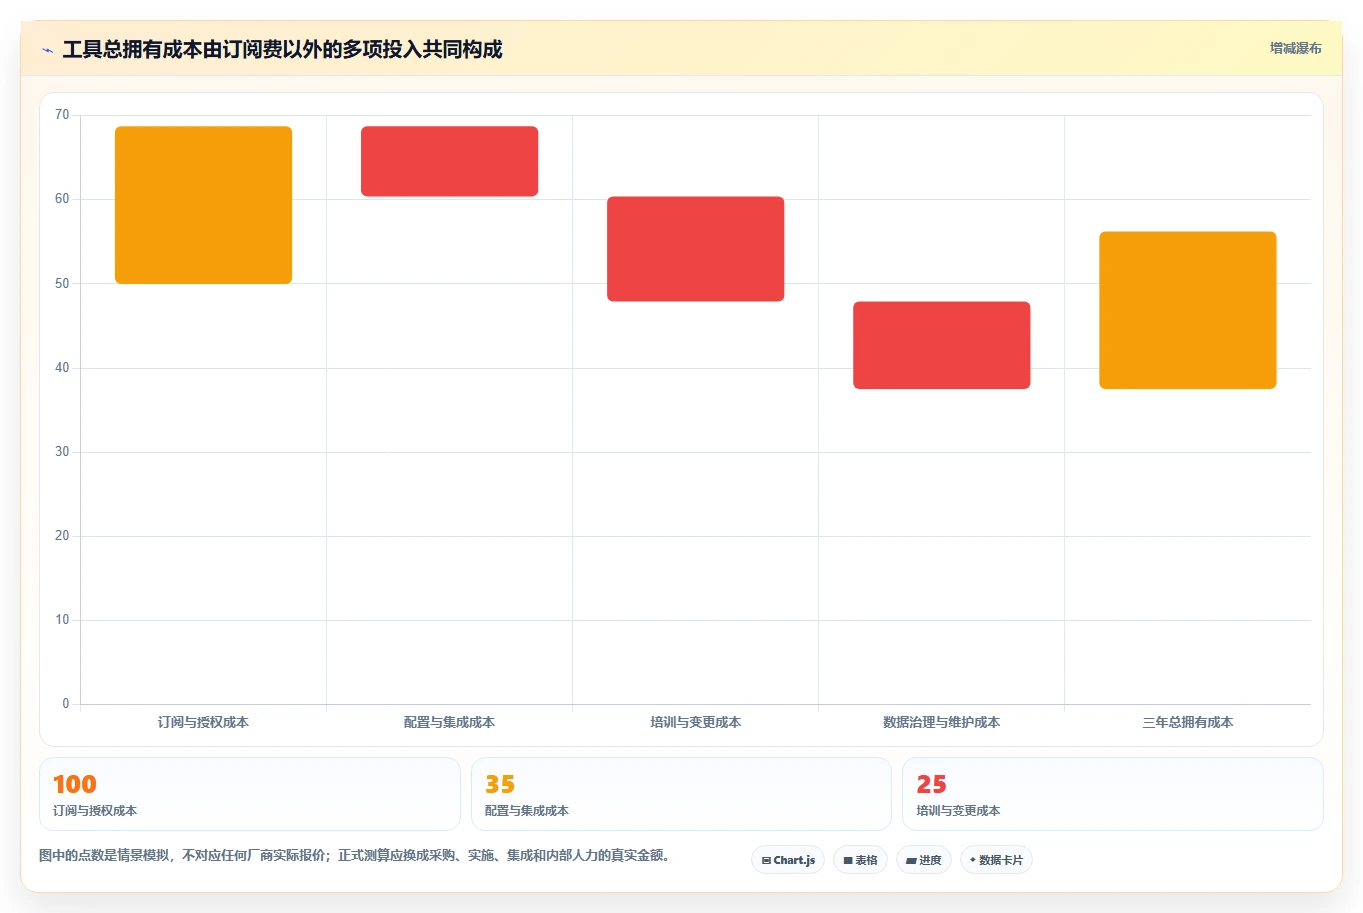Click the 配置与集成成本 x-axis label
Screen dimensions: 1363x913
click(449, 722)
